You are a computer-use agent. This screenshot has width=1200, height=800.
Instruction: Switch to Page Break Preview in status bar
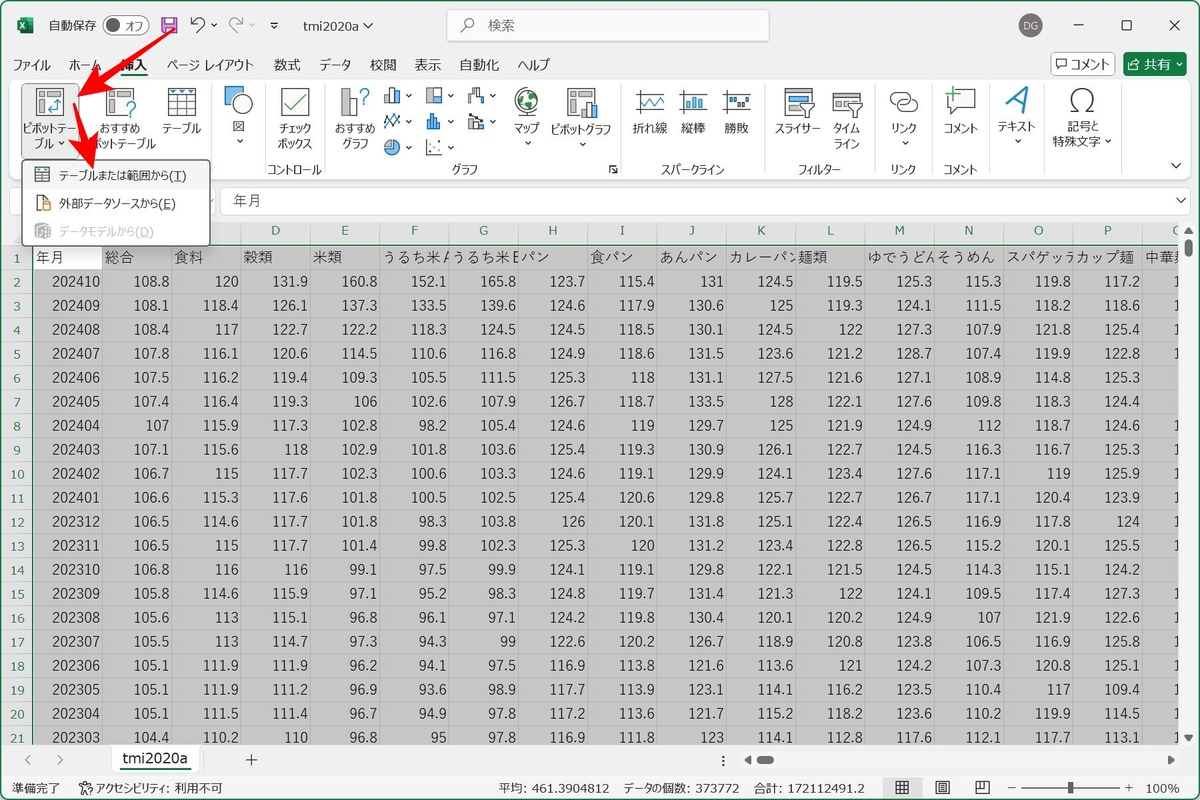tap(982, 788)
